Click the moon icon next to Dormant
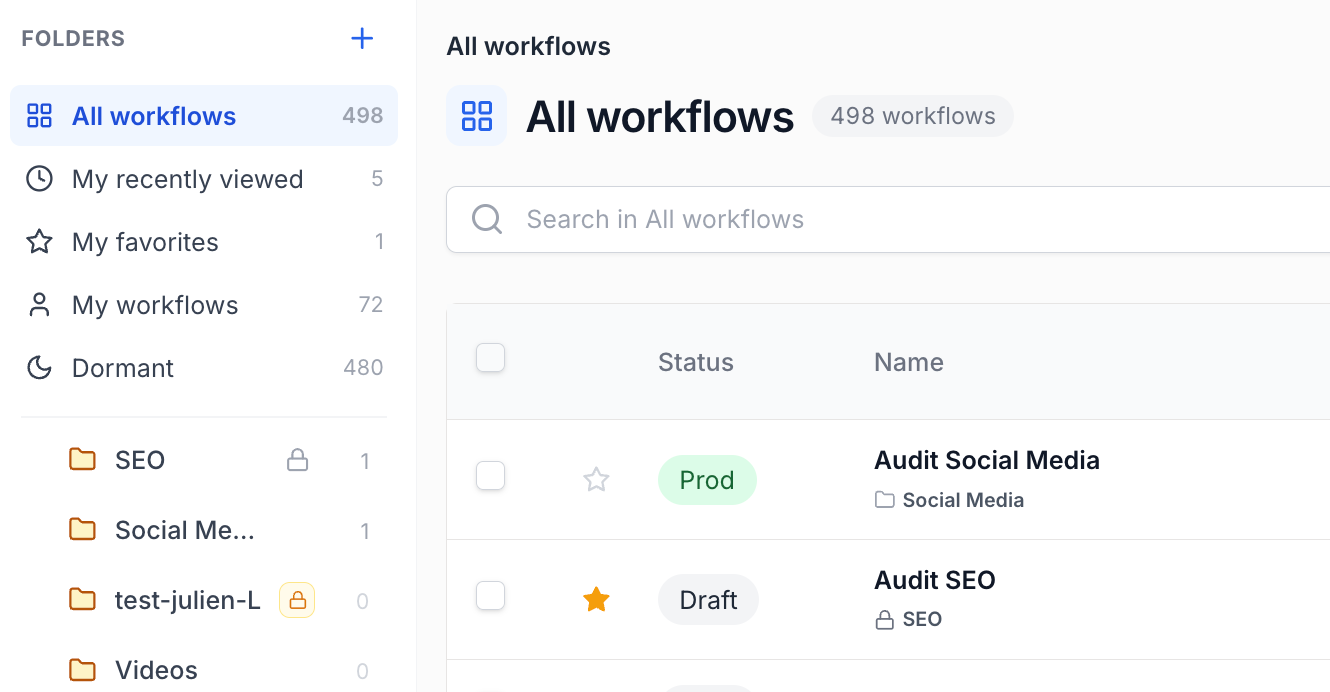1330x692 pixels. tap(39, 368)
